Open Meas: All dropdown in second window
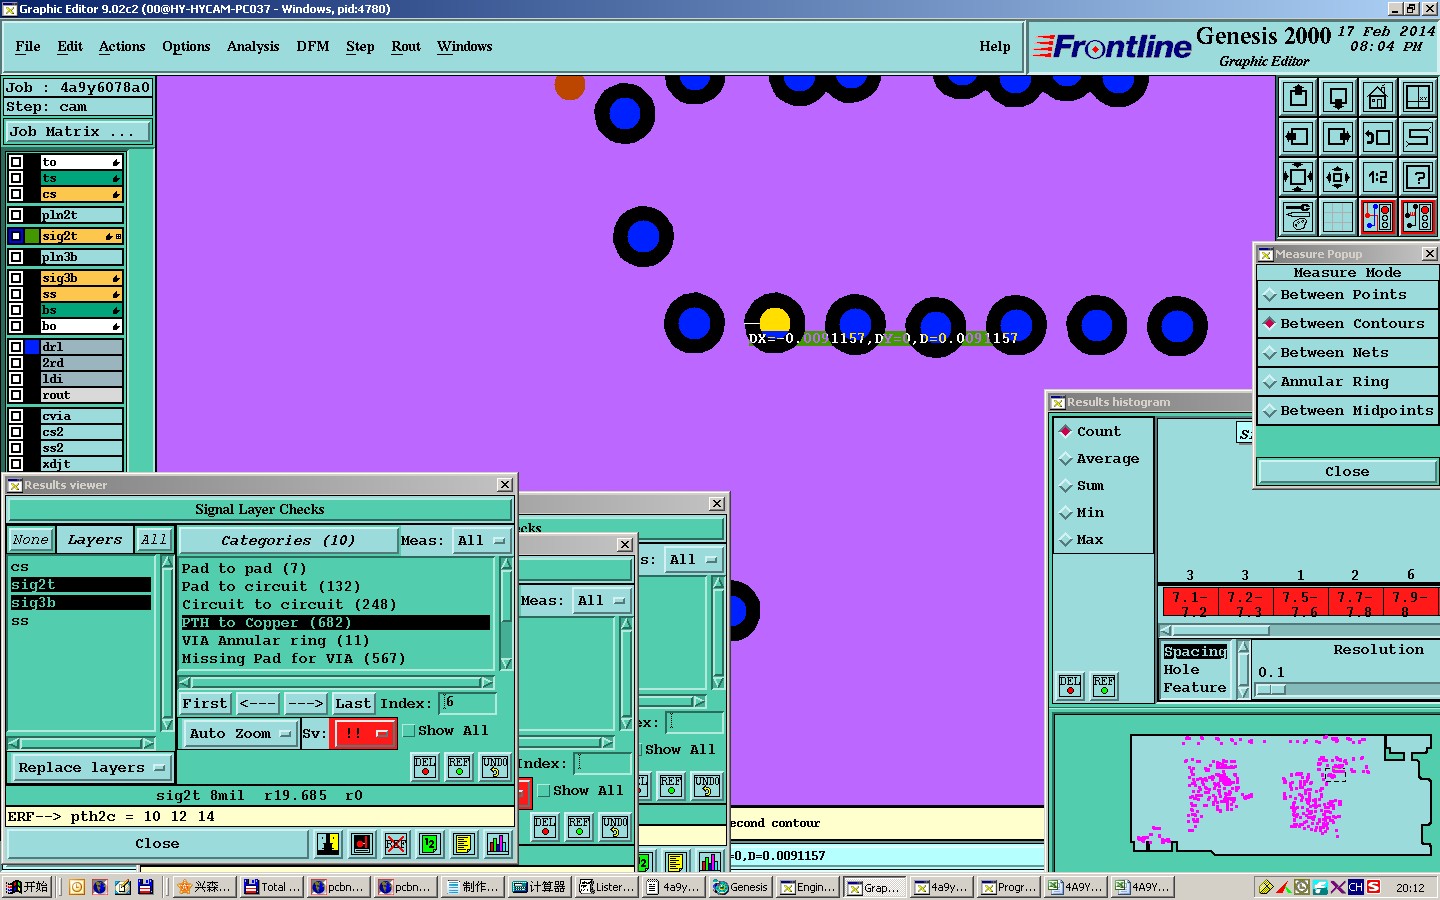 600,601
